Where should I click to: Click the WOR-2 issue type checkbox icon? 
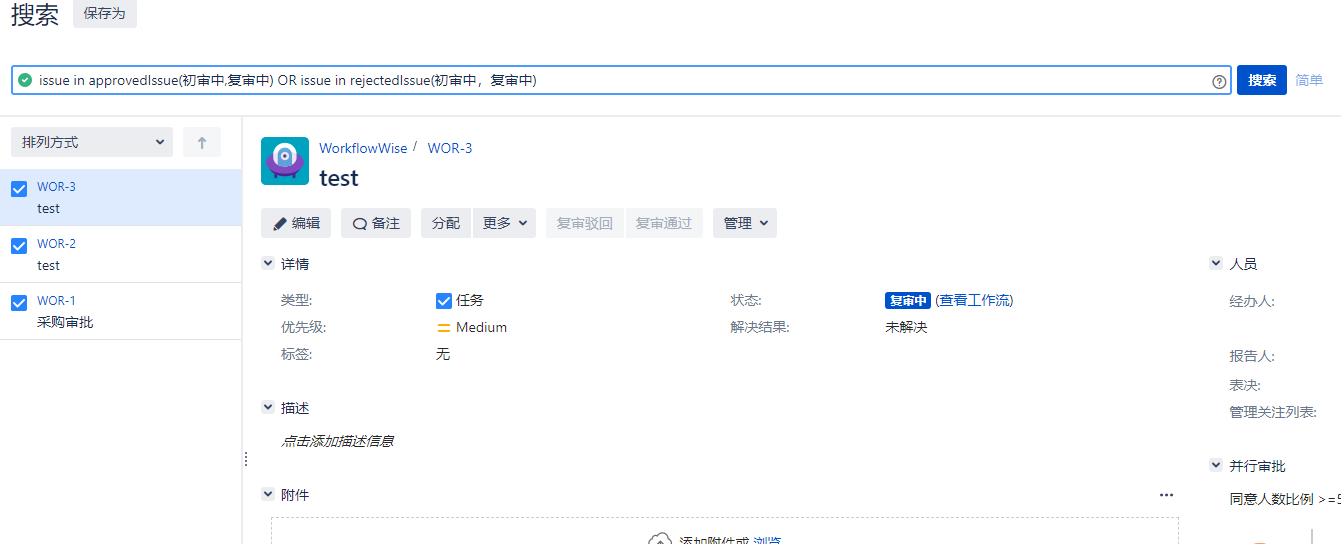(x=19, y=246)
